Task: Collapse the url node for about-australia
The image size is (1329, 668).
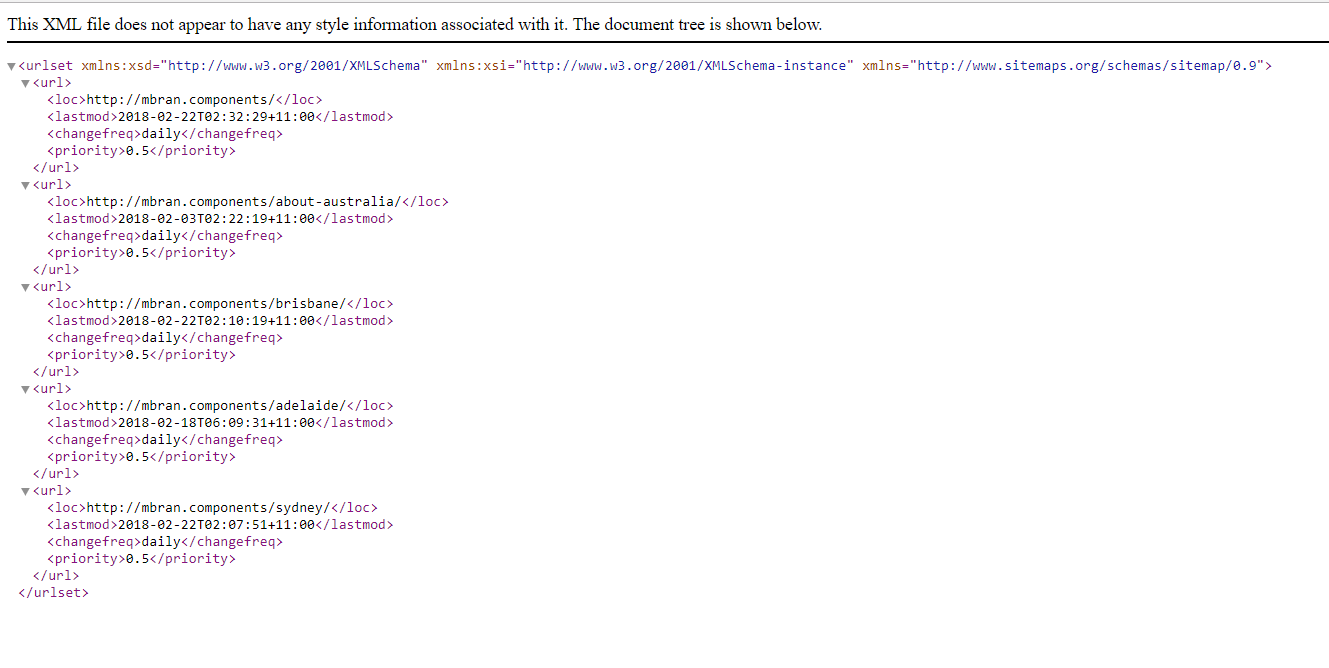Action: (25, 186)
